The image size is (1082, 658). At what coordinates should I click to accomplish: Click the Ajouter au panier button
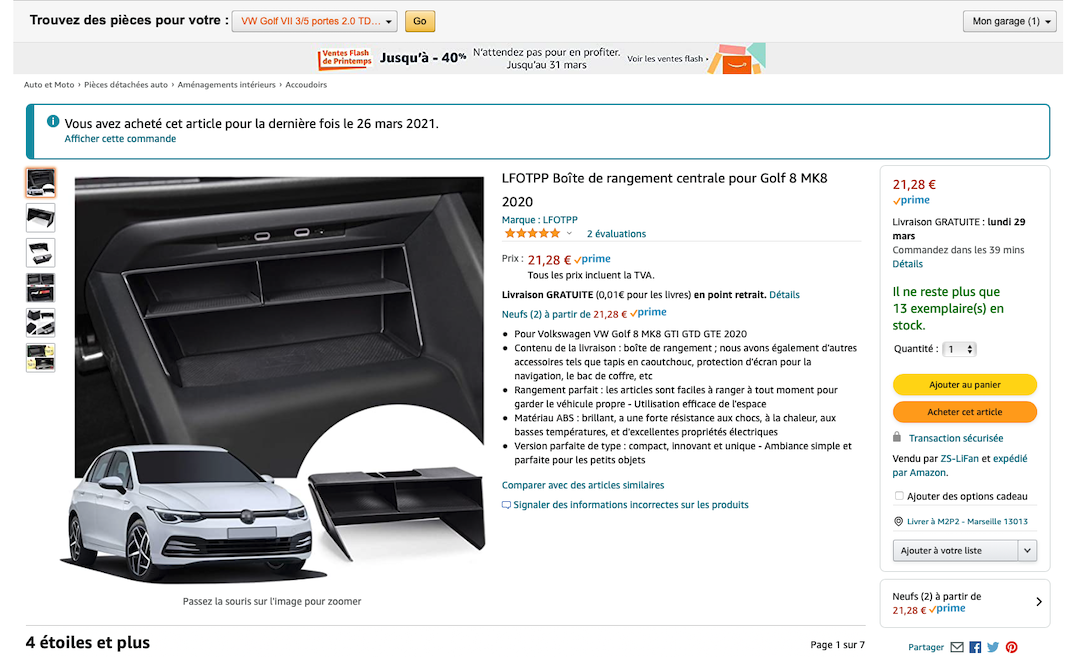[x=965, y=385]
